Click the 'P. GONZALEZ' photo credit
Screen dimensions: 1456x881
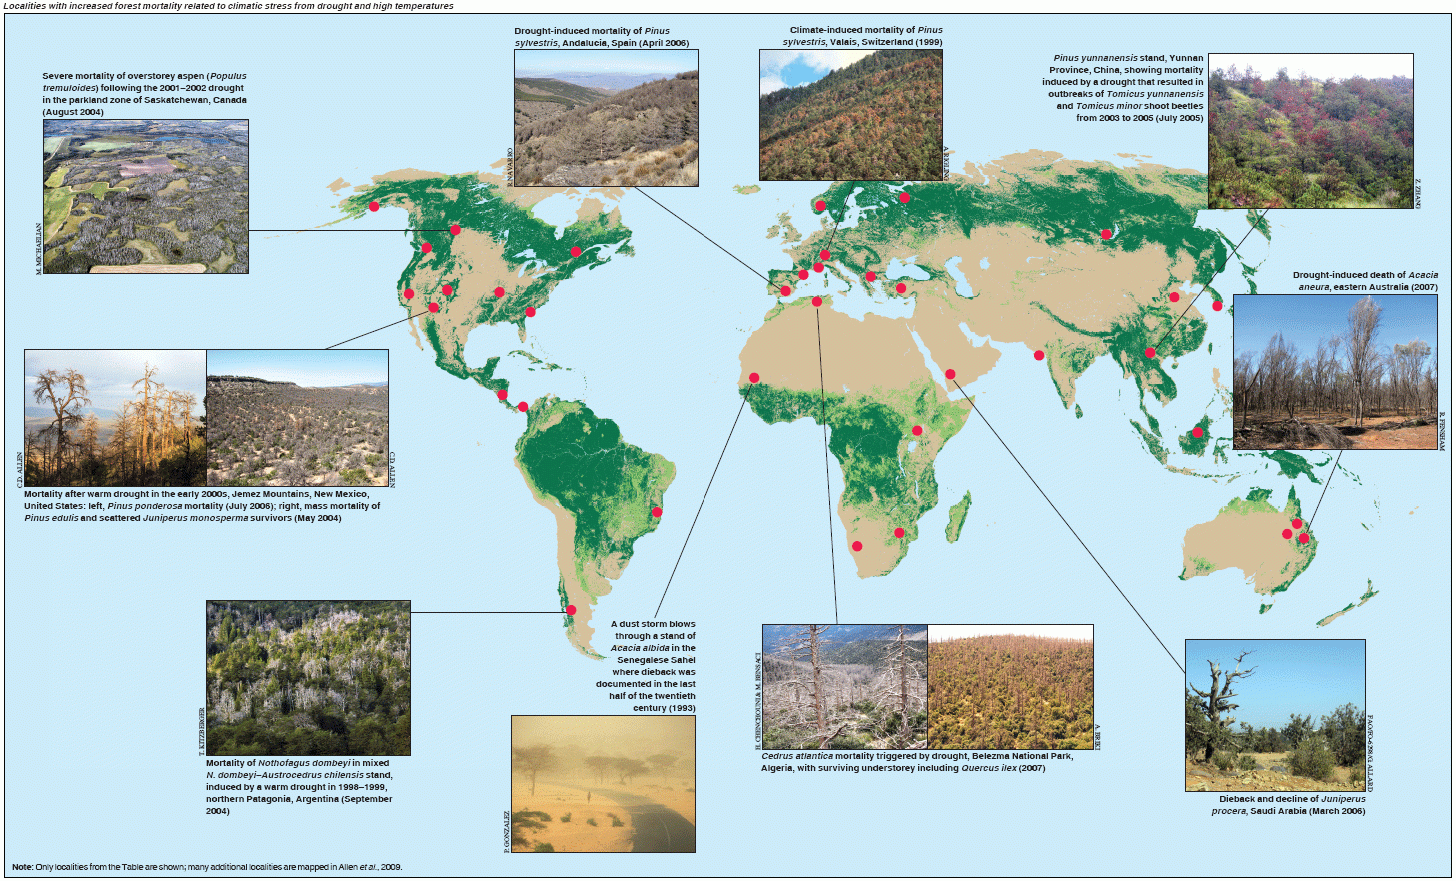(x=506, y=831)
